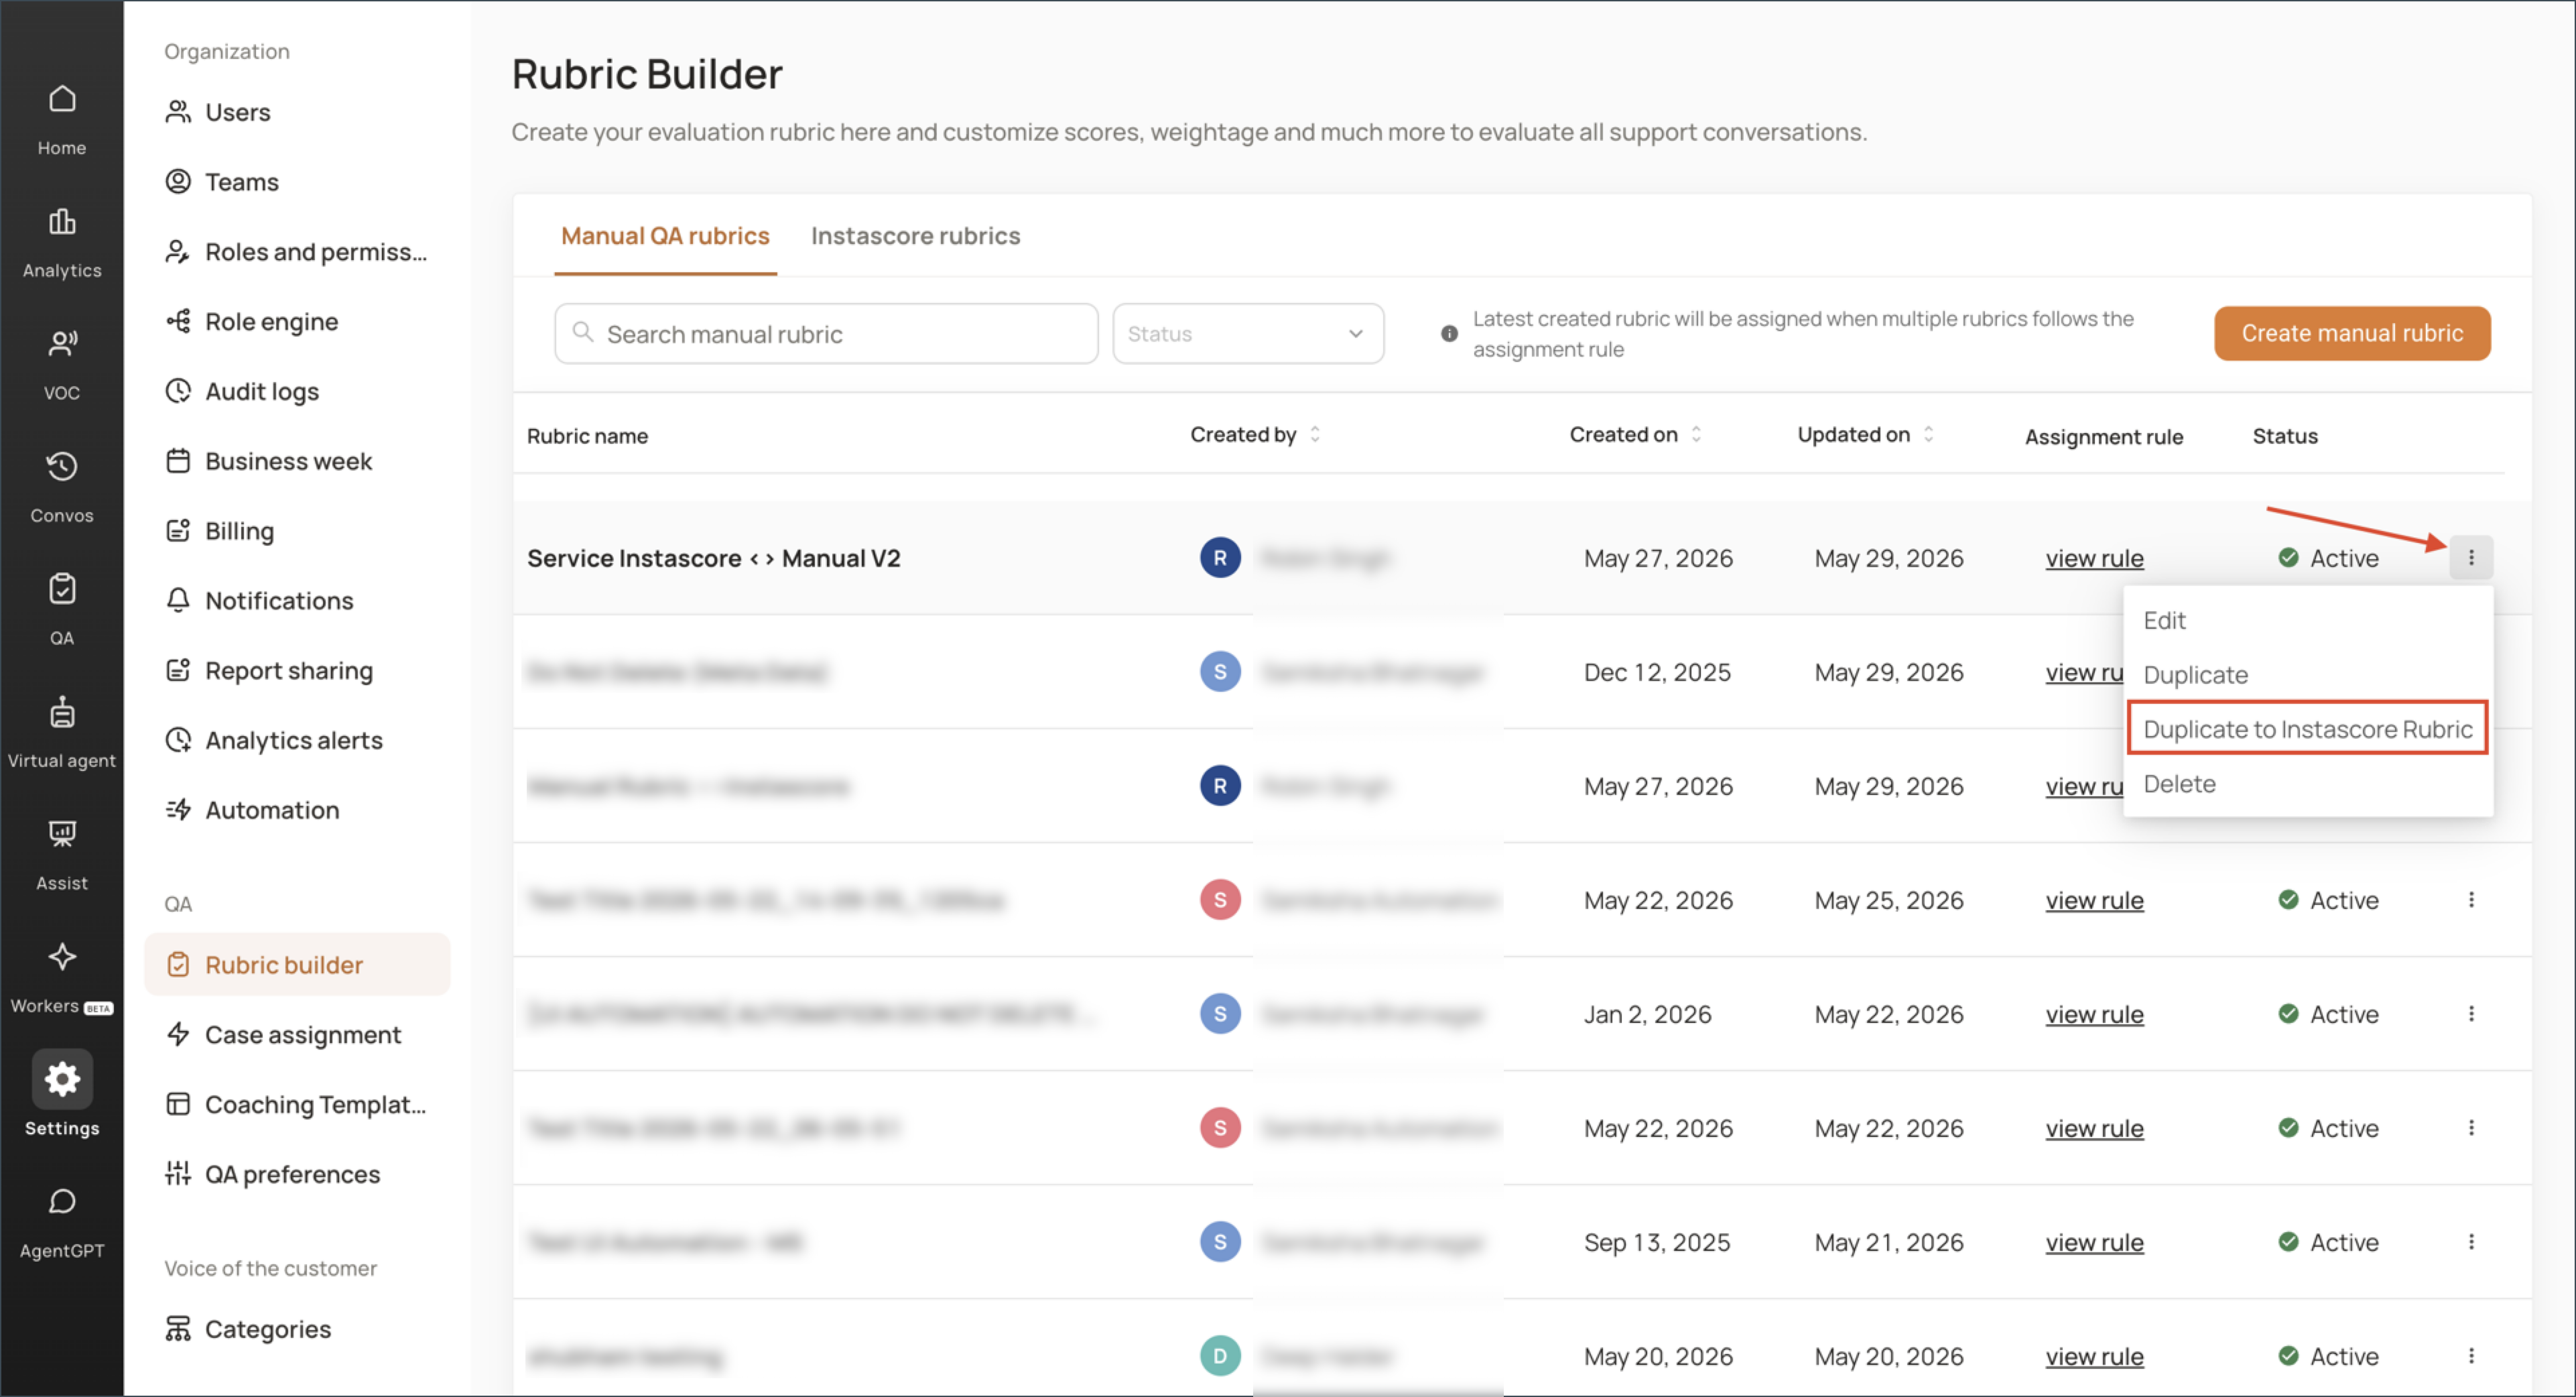
Task: Open AgentGPT chat icon
Action: click(x=62, y=1202)
